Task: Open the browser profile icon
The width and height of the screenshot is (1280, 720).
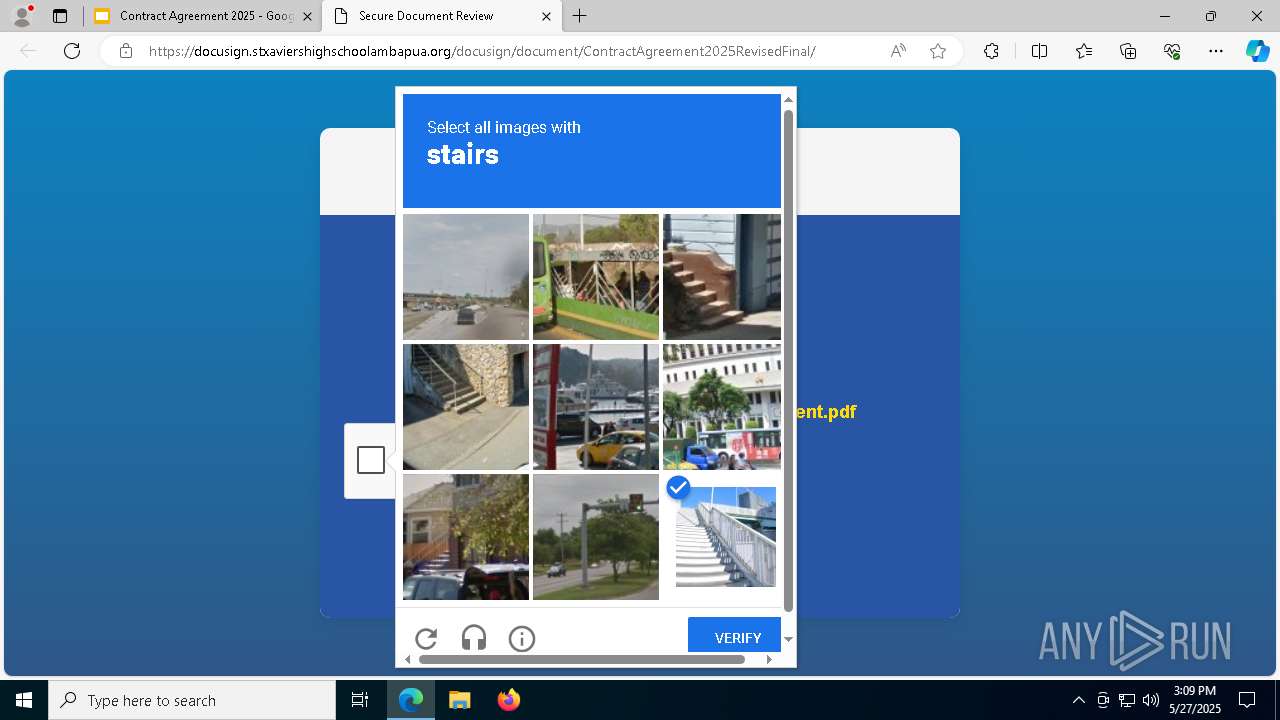Action: [22, 16]
